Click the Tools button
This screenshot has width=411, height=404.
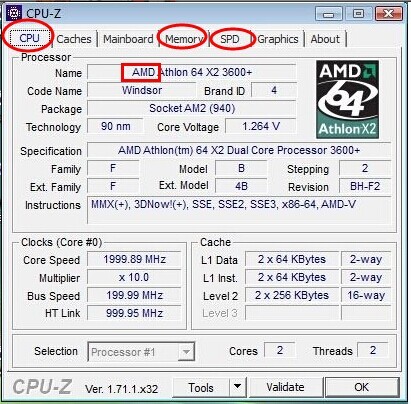(201, 387)
